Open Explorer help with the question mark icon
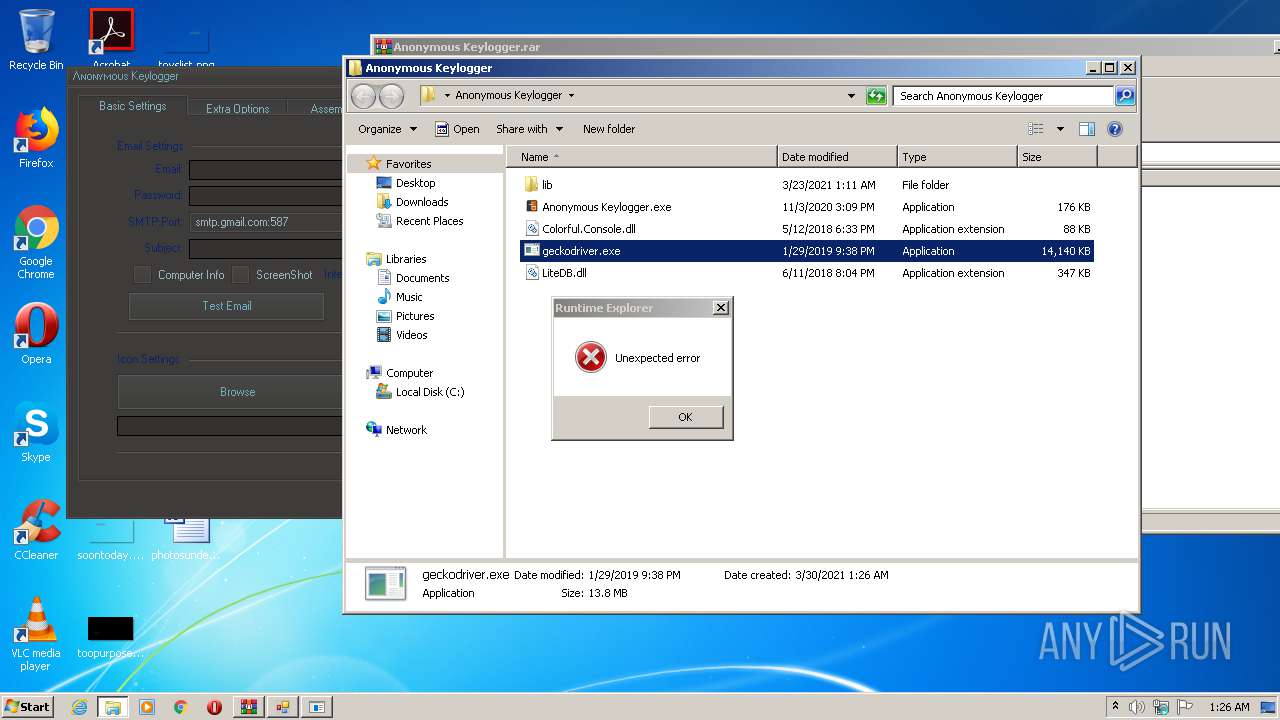The image size is (1280, 720). click(x=1115, y=129)
